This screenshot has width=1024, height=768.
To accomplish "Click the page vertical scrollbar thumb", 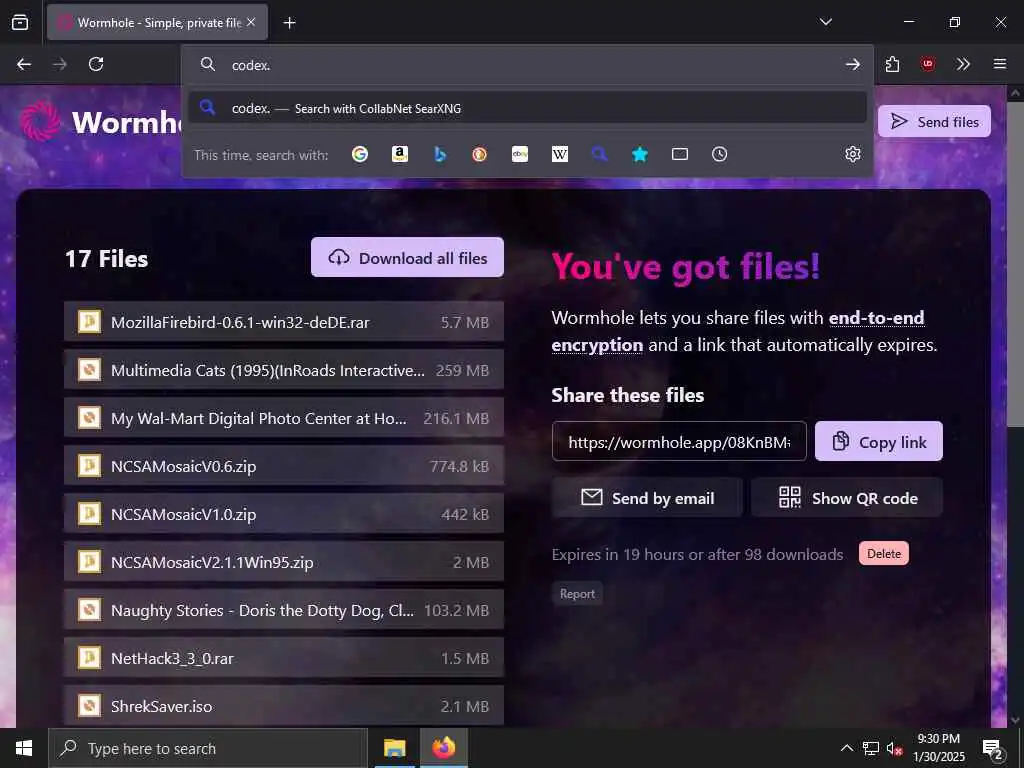I will coord(1014,264).
